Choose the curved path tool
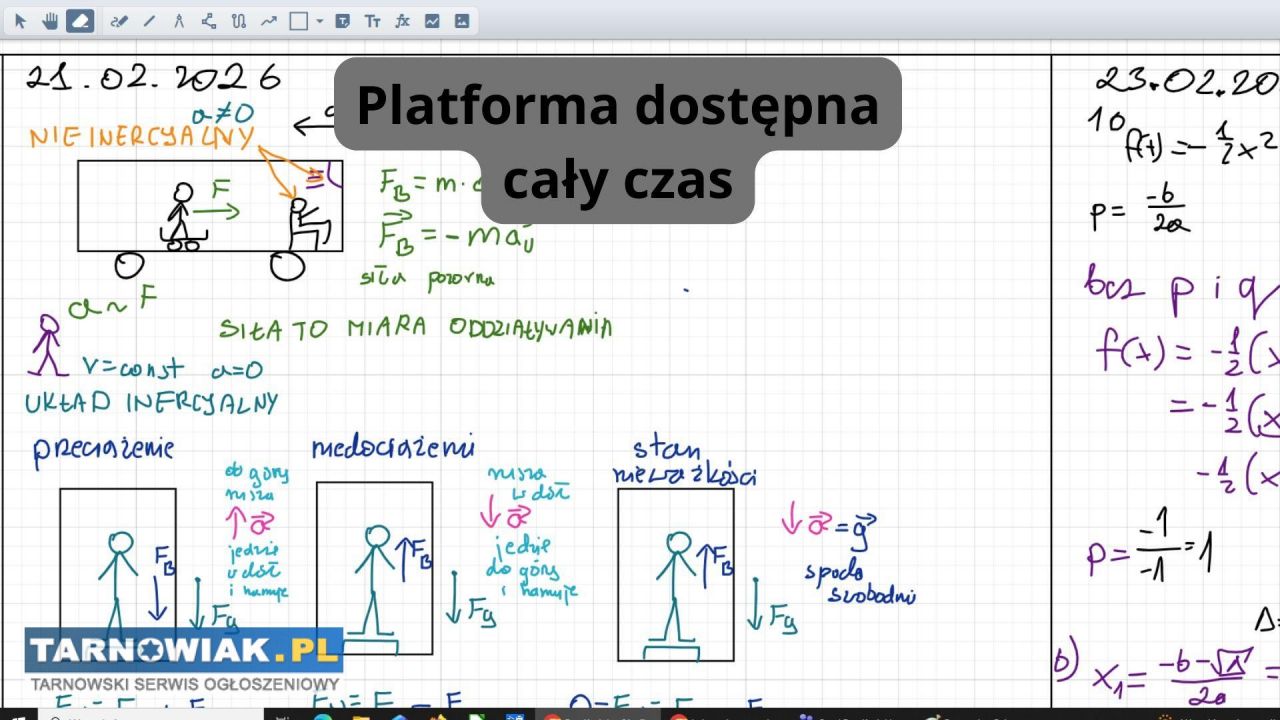Screen dimensions: 1280x720 238,20
